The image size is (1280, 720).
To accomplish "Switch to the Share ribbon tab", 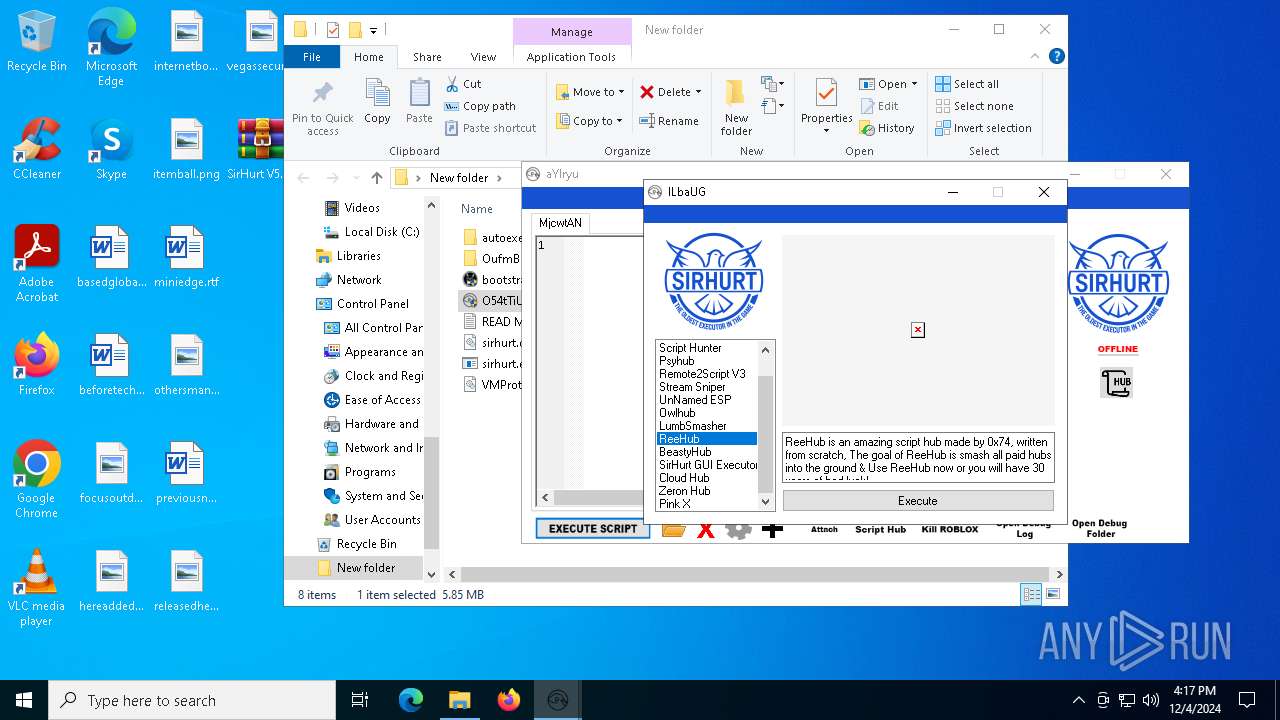I will pyautogui.click(x=427, y=57).
